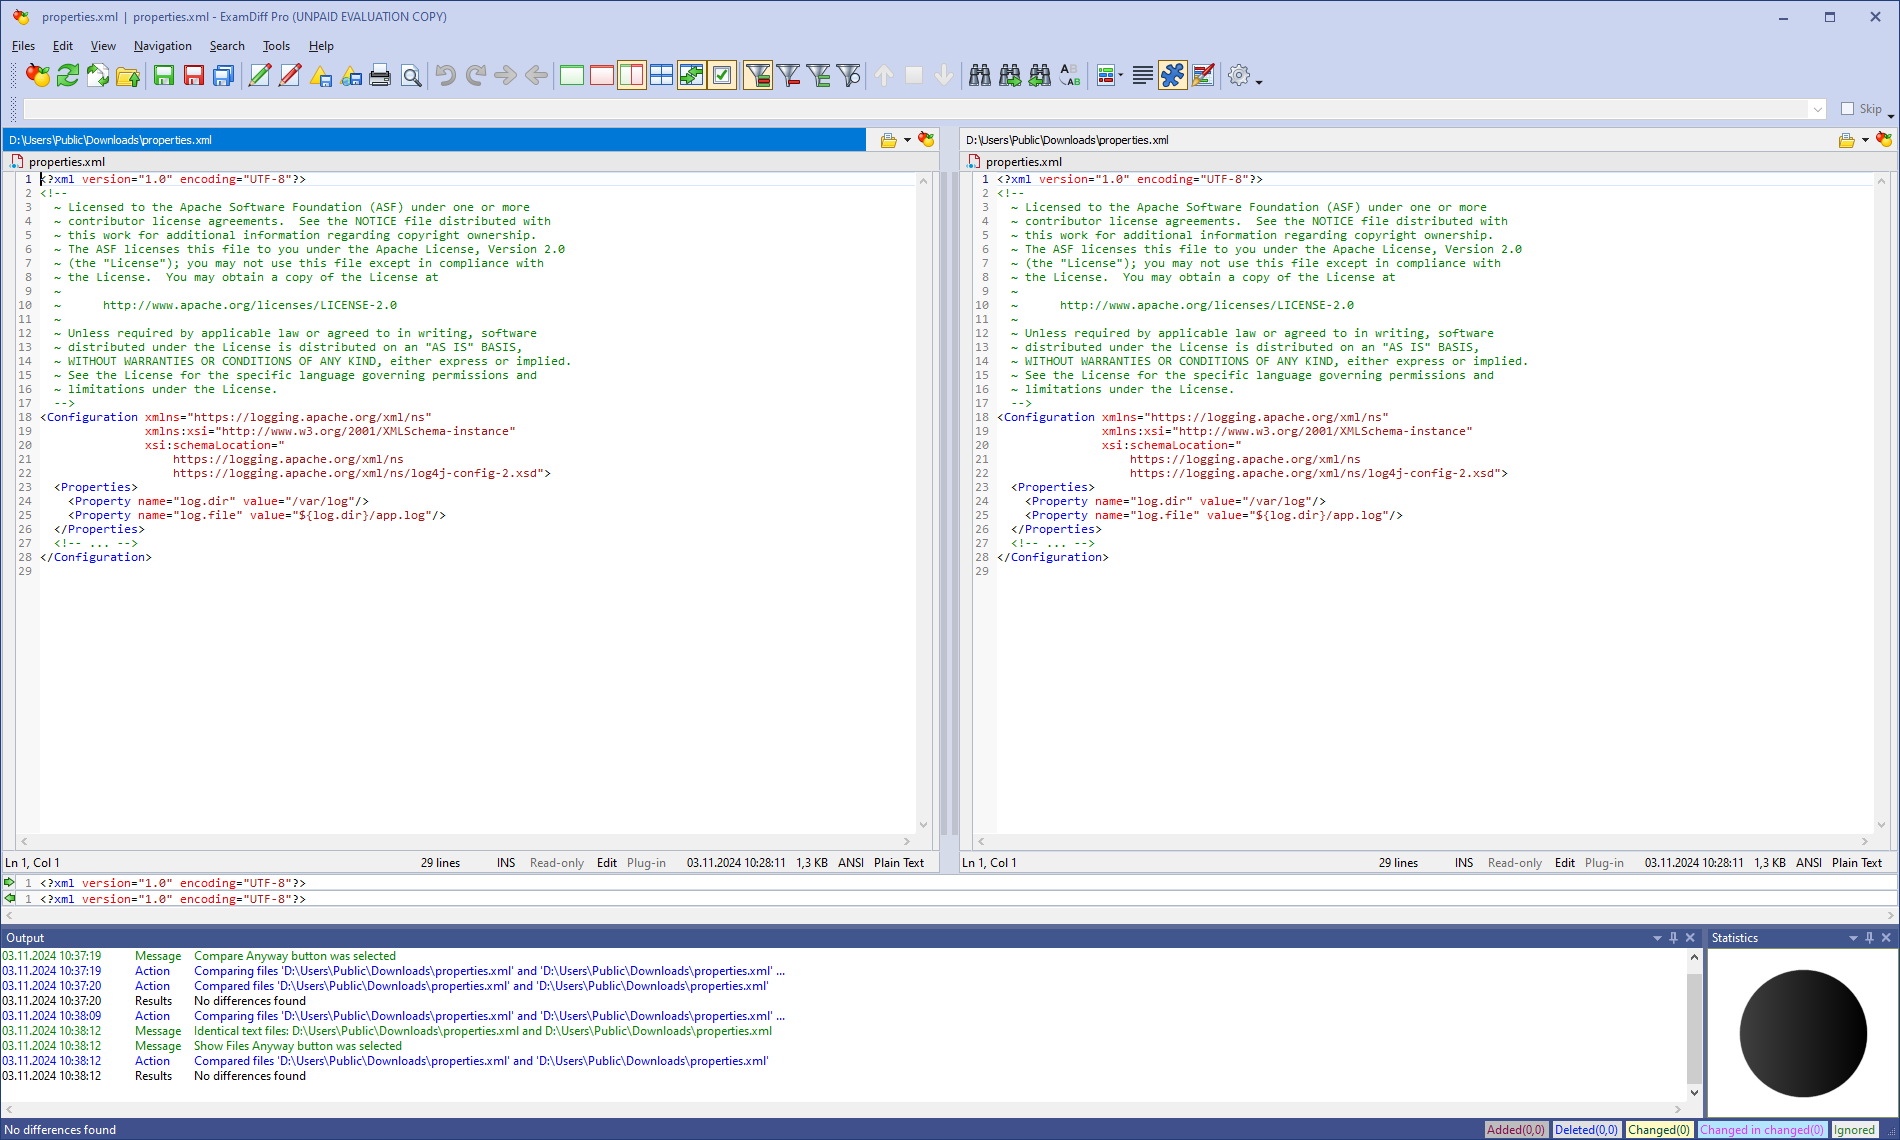Click the Print icon in toolbar
The width and height of the screenshot is (1900, 1140).
coord(380,75)
